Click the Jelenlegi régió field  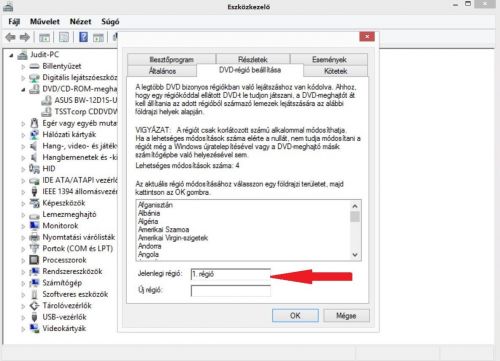click(231, 274)
